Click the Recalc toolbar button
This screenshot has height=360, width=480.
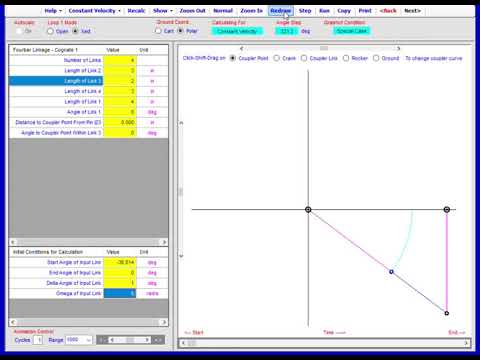coord(136,11)
